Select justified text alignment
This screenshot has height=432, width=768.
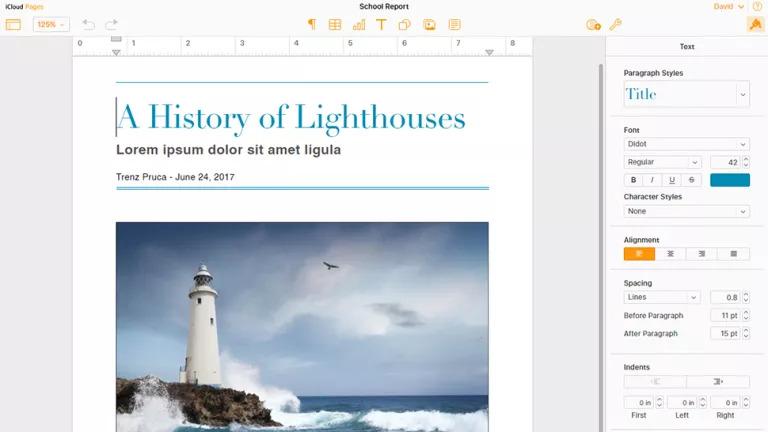point(733,254)
